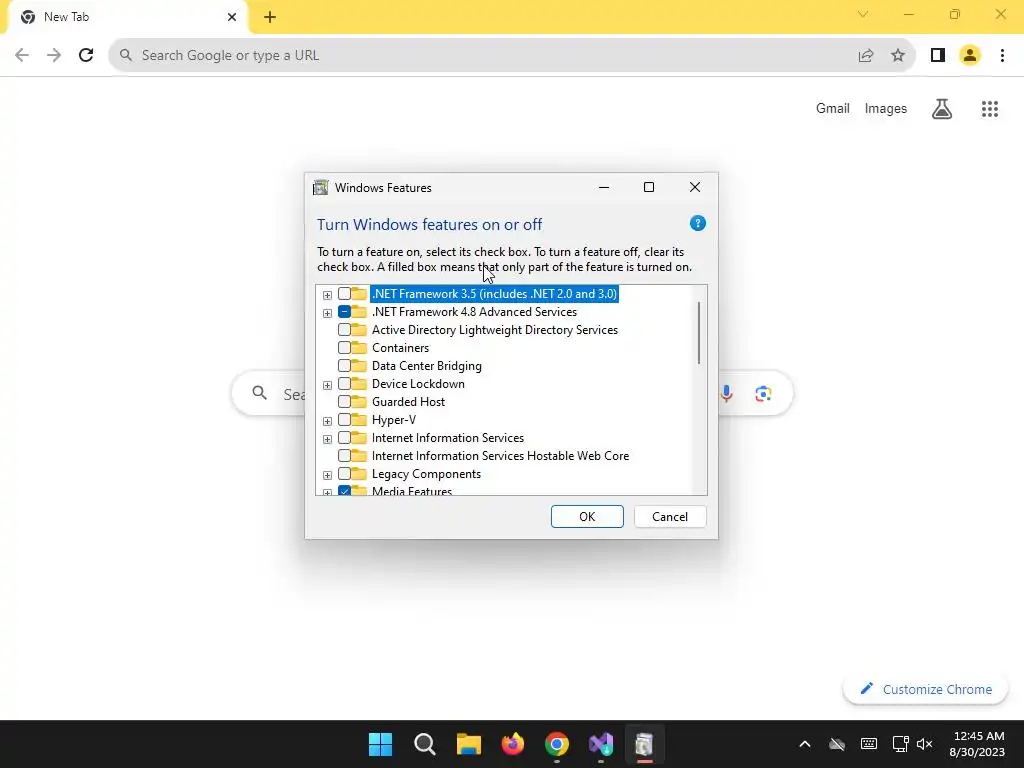Tick the Device Lockdown checkbox
The image size is (1024, 768).
pos(344,384)
